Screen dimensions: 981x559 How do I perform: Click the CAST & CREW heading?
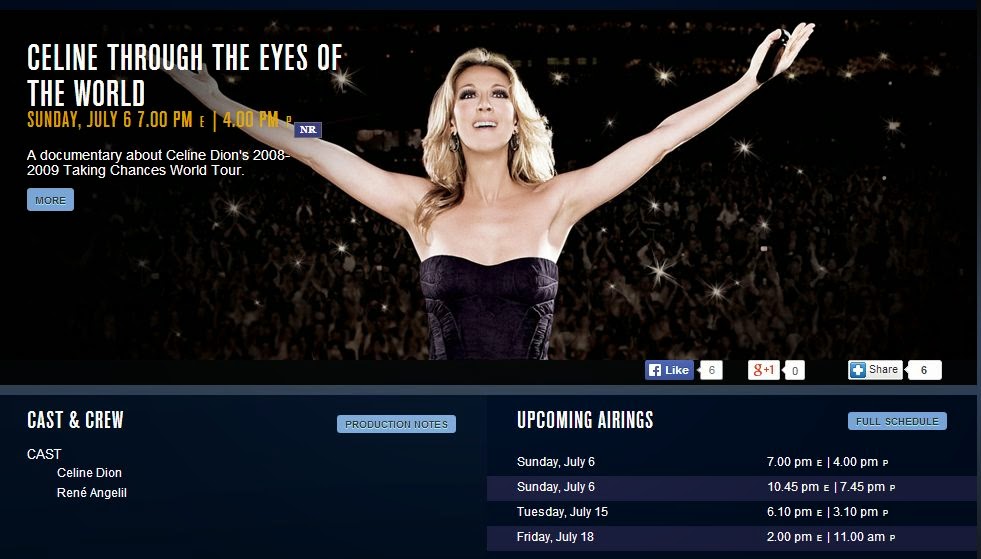click(75, 419)
